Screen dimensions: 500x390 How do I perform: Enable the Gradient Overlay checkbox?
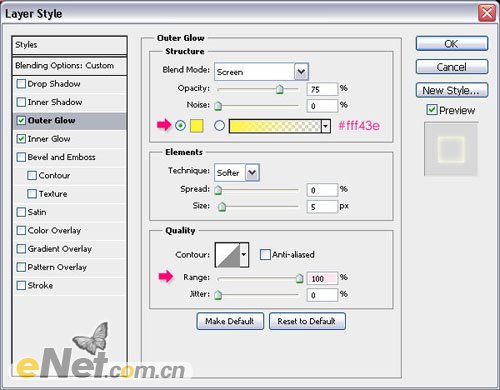(x=21, y=249)
